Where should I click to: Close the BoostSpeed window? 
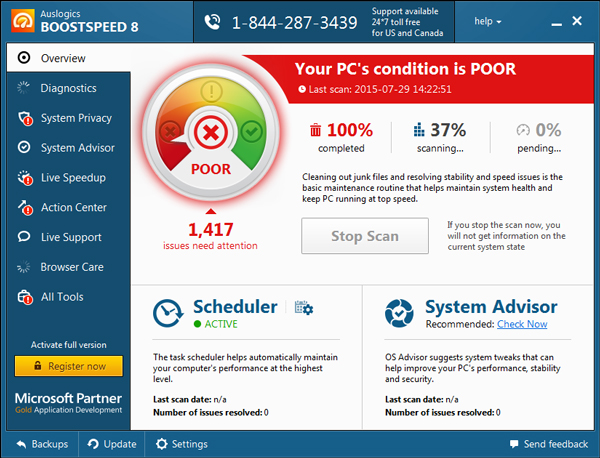click(x=577, y=21)
